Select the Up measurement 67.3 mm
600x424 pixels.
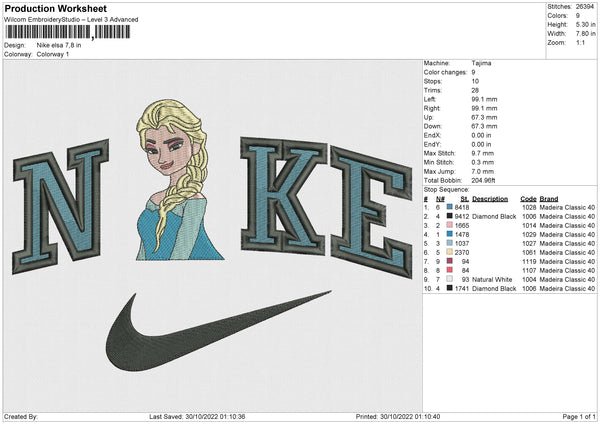pos(484,117)
